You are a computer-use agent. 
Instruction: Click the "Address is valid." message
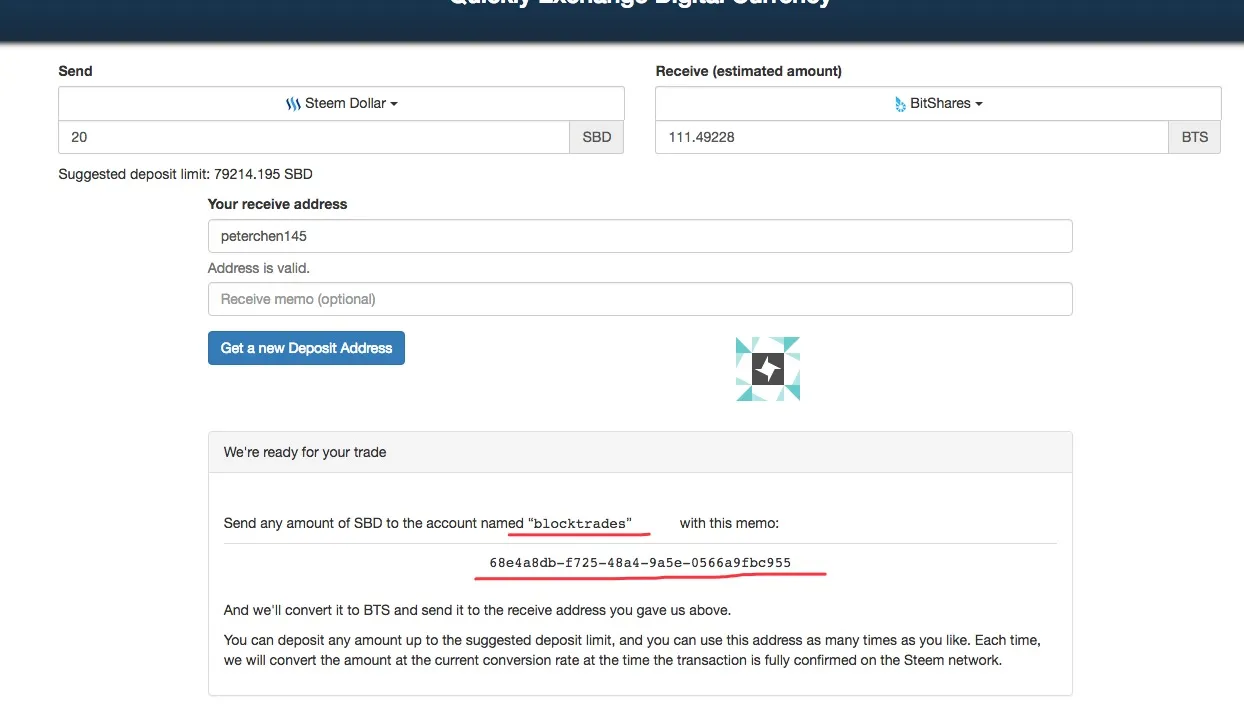259,268
